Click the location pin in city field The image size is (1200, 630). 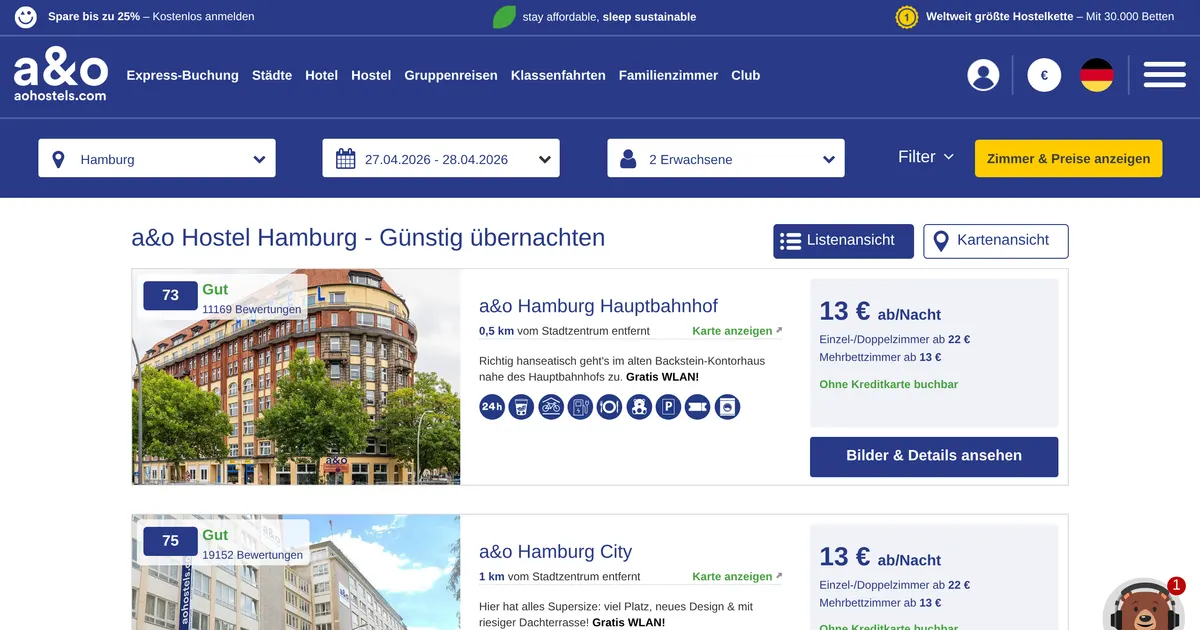click(58, 159)
